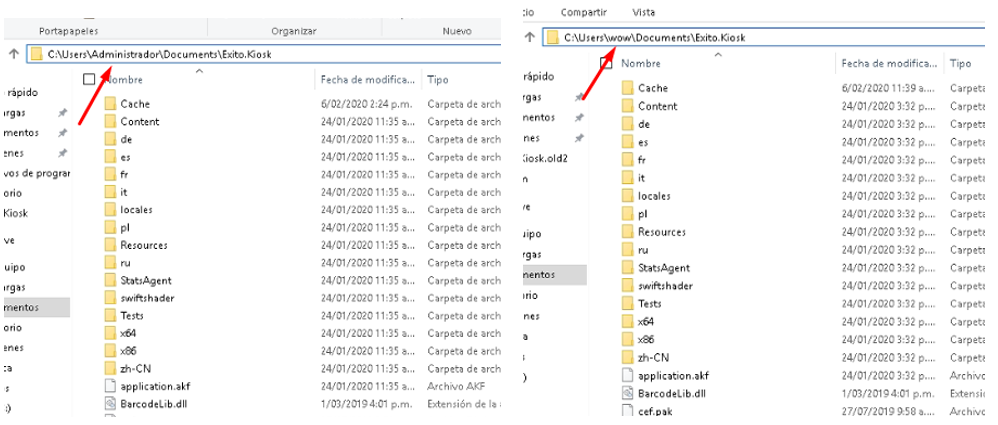Switch to the Vista ribbon tab
The width and height of the screenshot is (998, 425).
click(644, 11)
